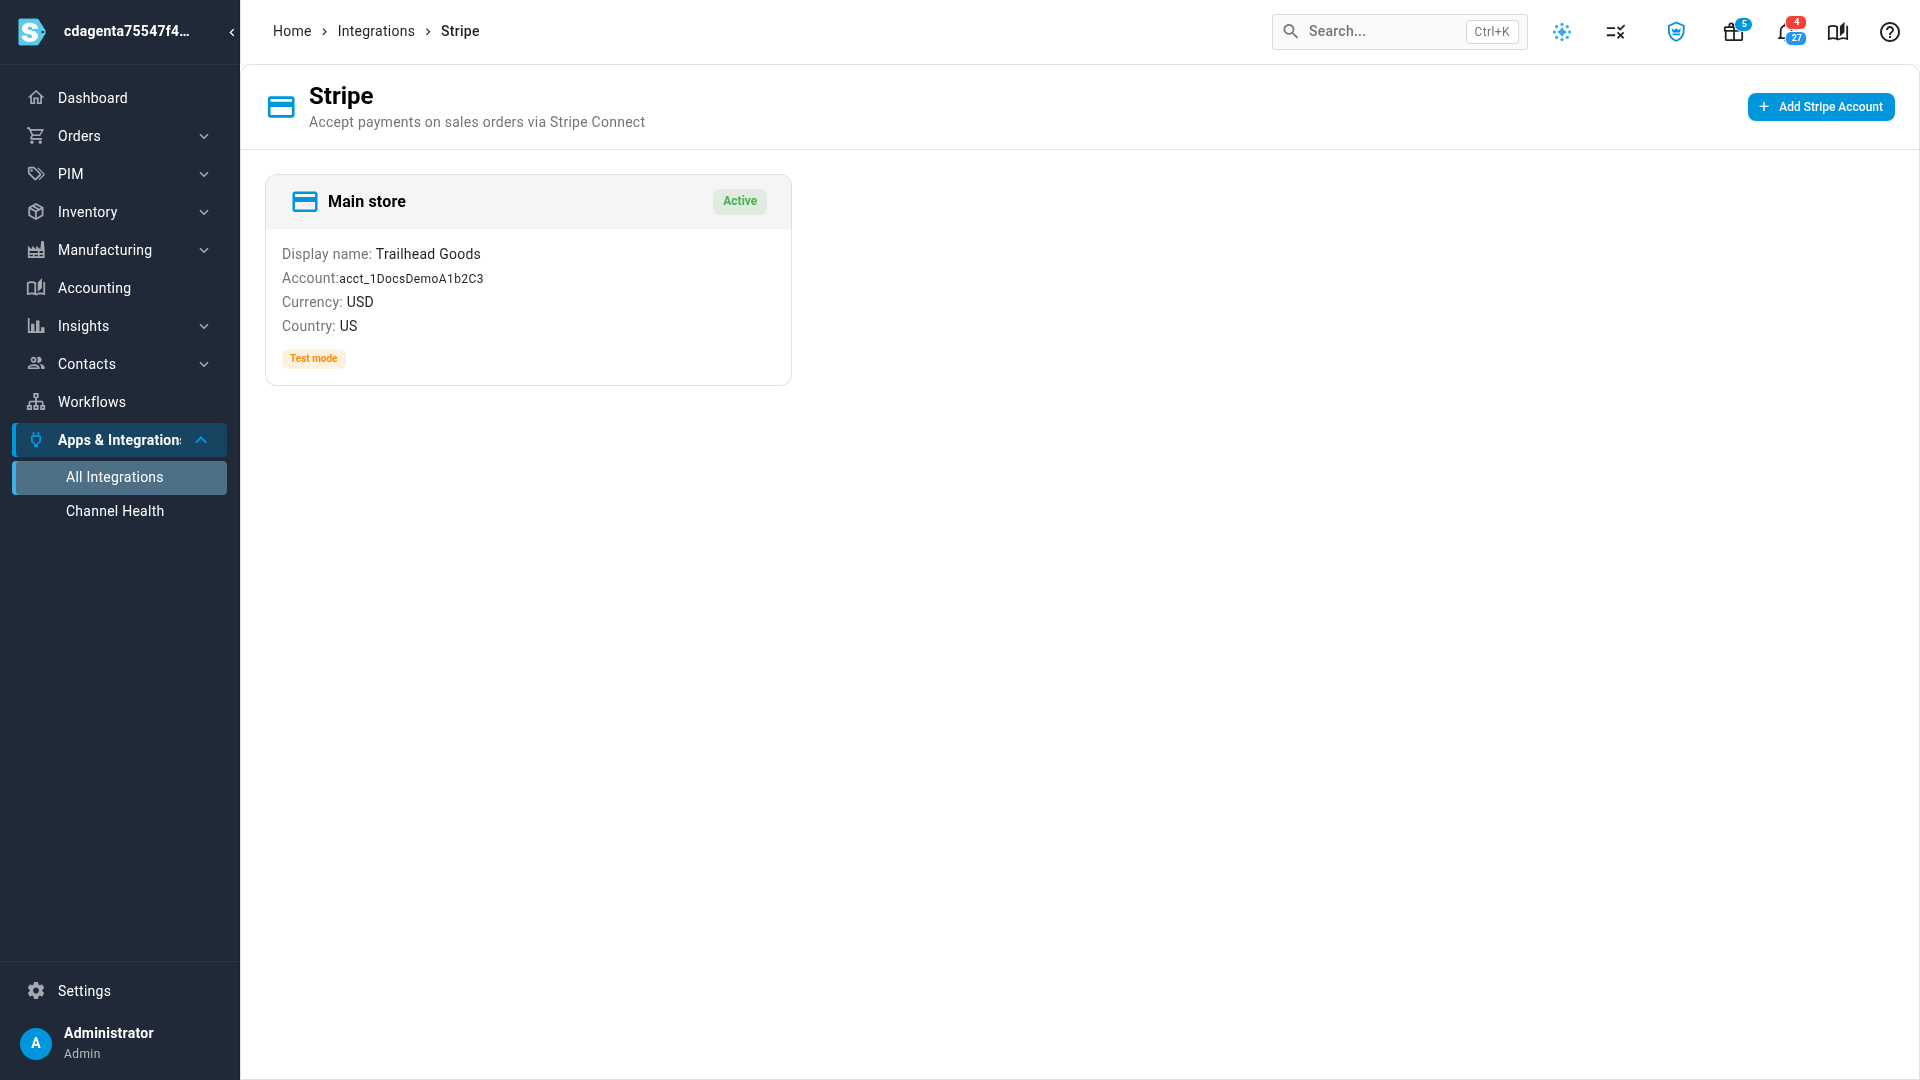Click the Trailhead Goods display name
The image size is (1920, 1080).
point(428,254)
